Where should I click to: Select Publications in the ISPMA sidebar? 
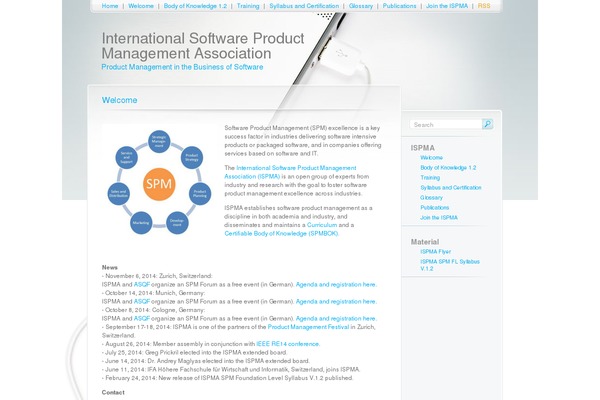pos(435,207)
